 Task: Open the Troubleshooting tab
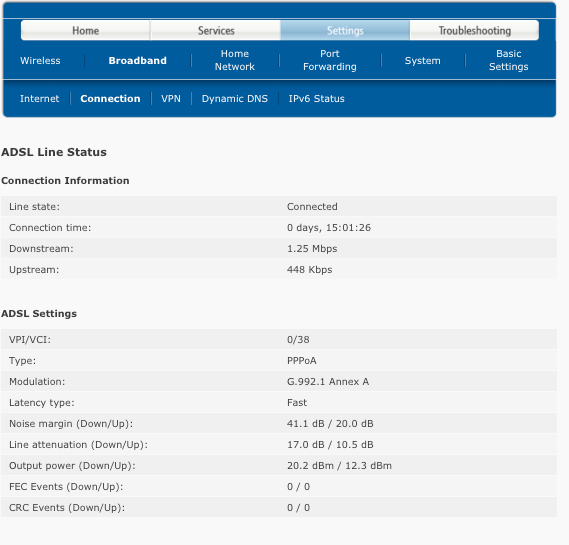(x=475, y=30)
